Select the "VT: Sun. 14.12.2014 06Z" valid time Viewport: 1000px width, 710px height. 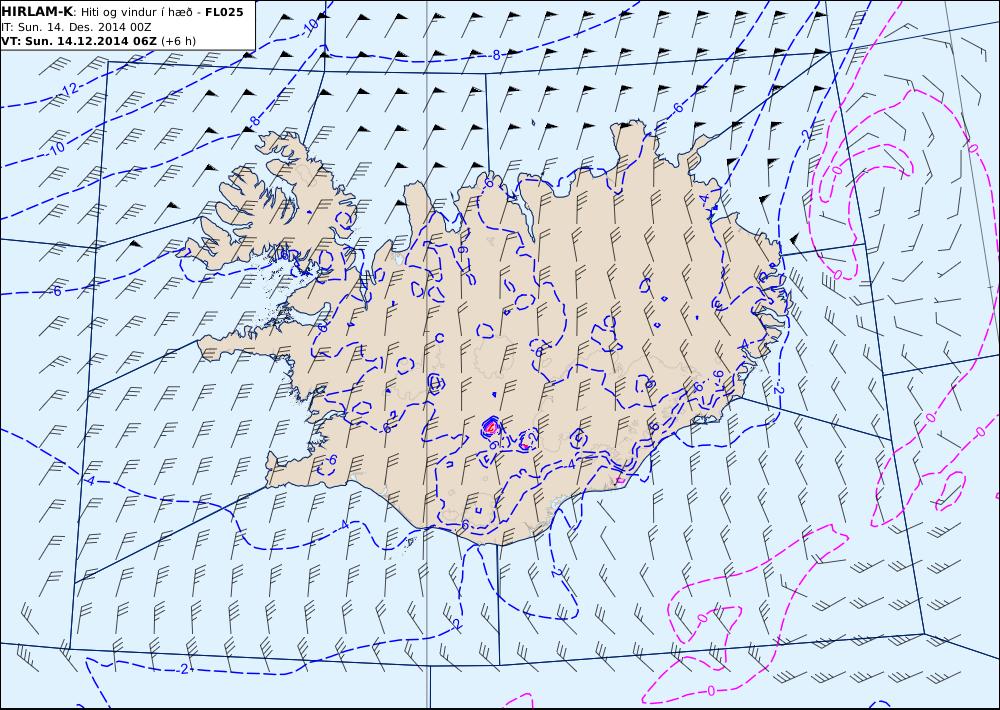(x=78, y=41)
